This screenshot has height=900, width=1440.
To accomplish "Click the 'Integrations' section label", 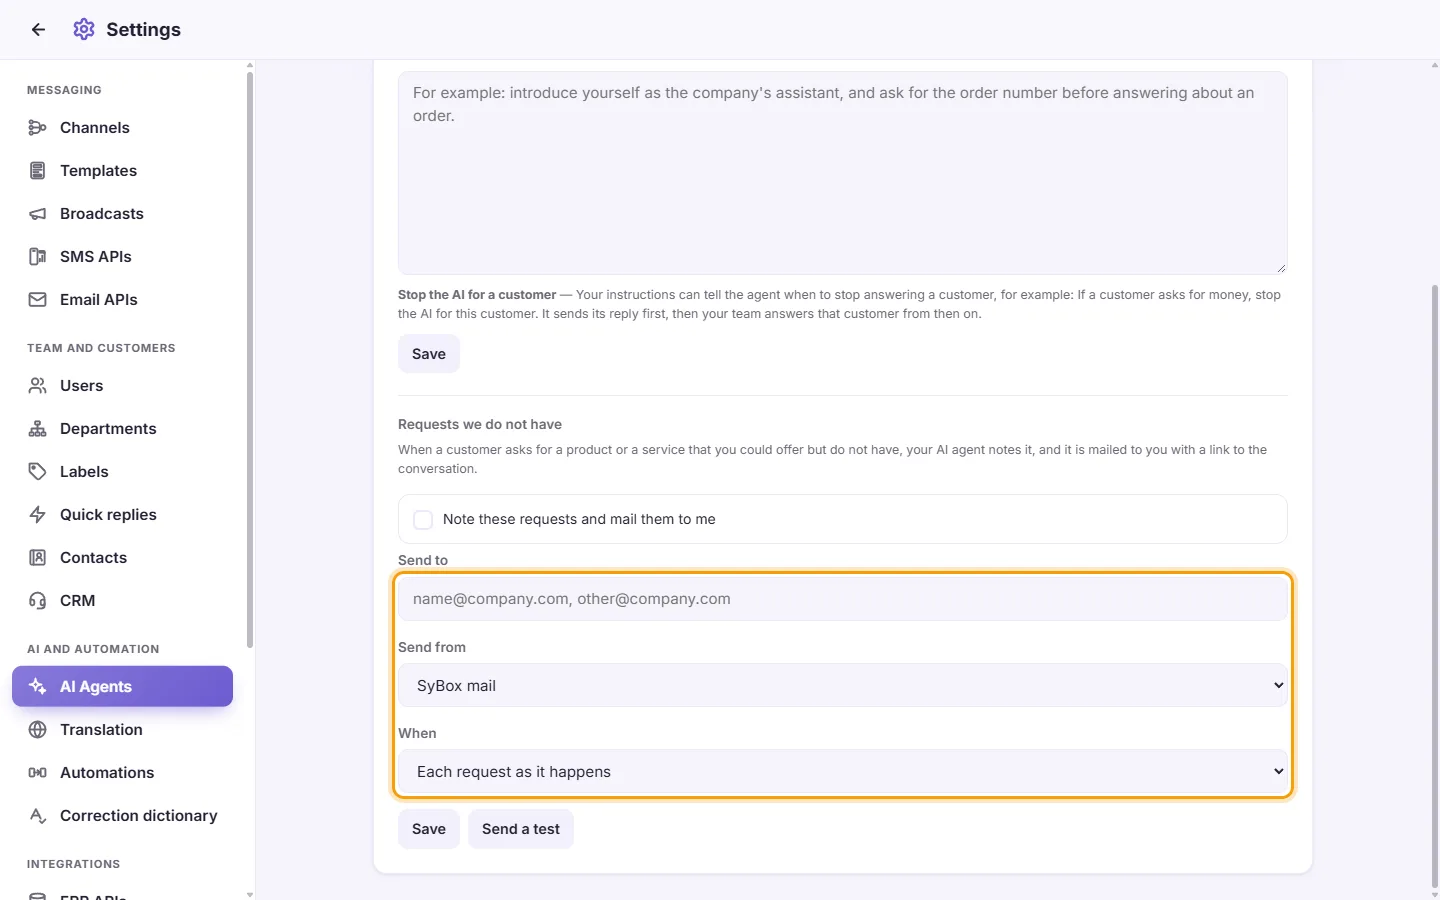I will (x=73, y=864).
